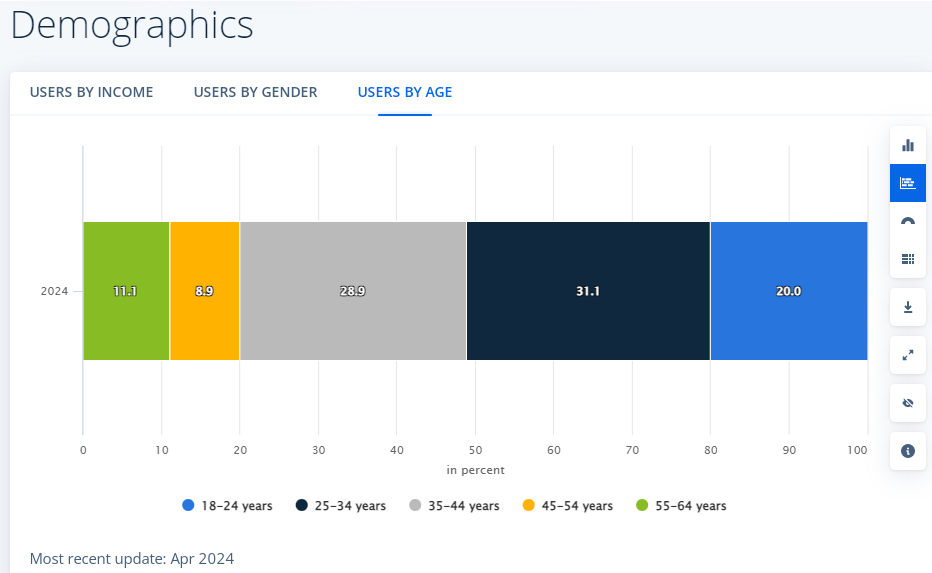Hide the 55–64 years legend series
This screenshot has width=932, height=573.
coord(681,506)
